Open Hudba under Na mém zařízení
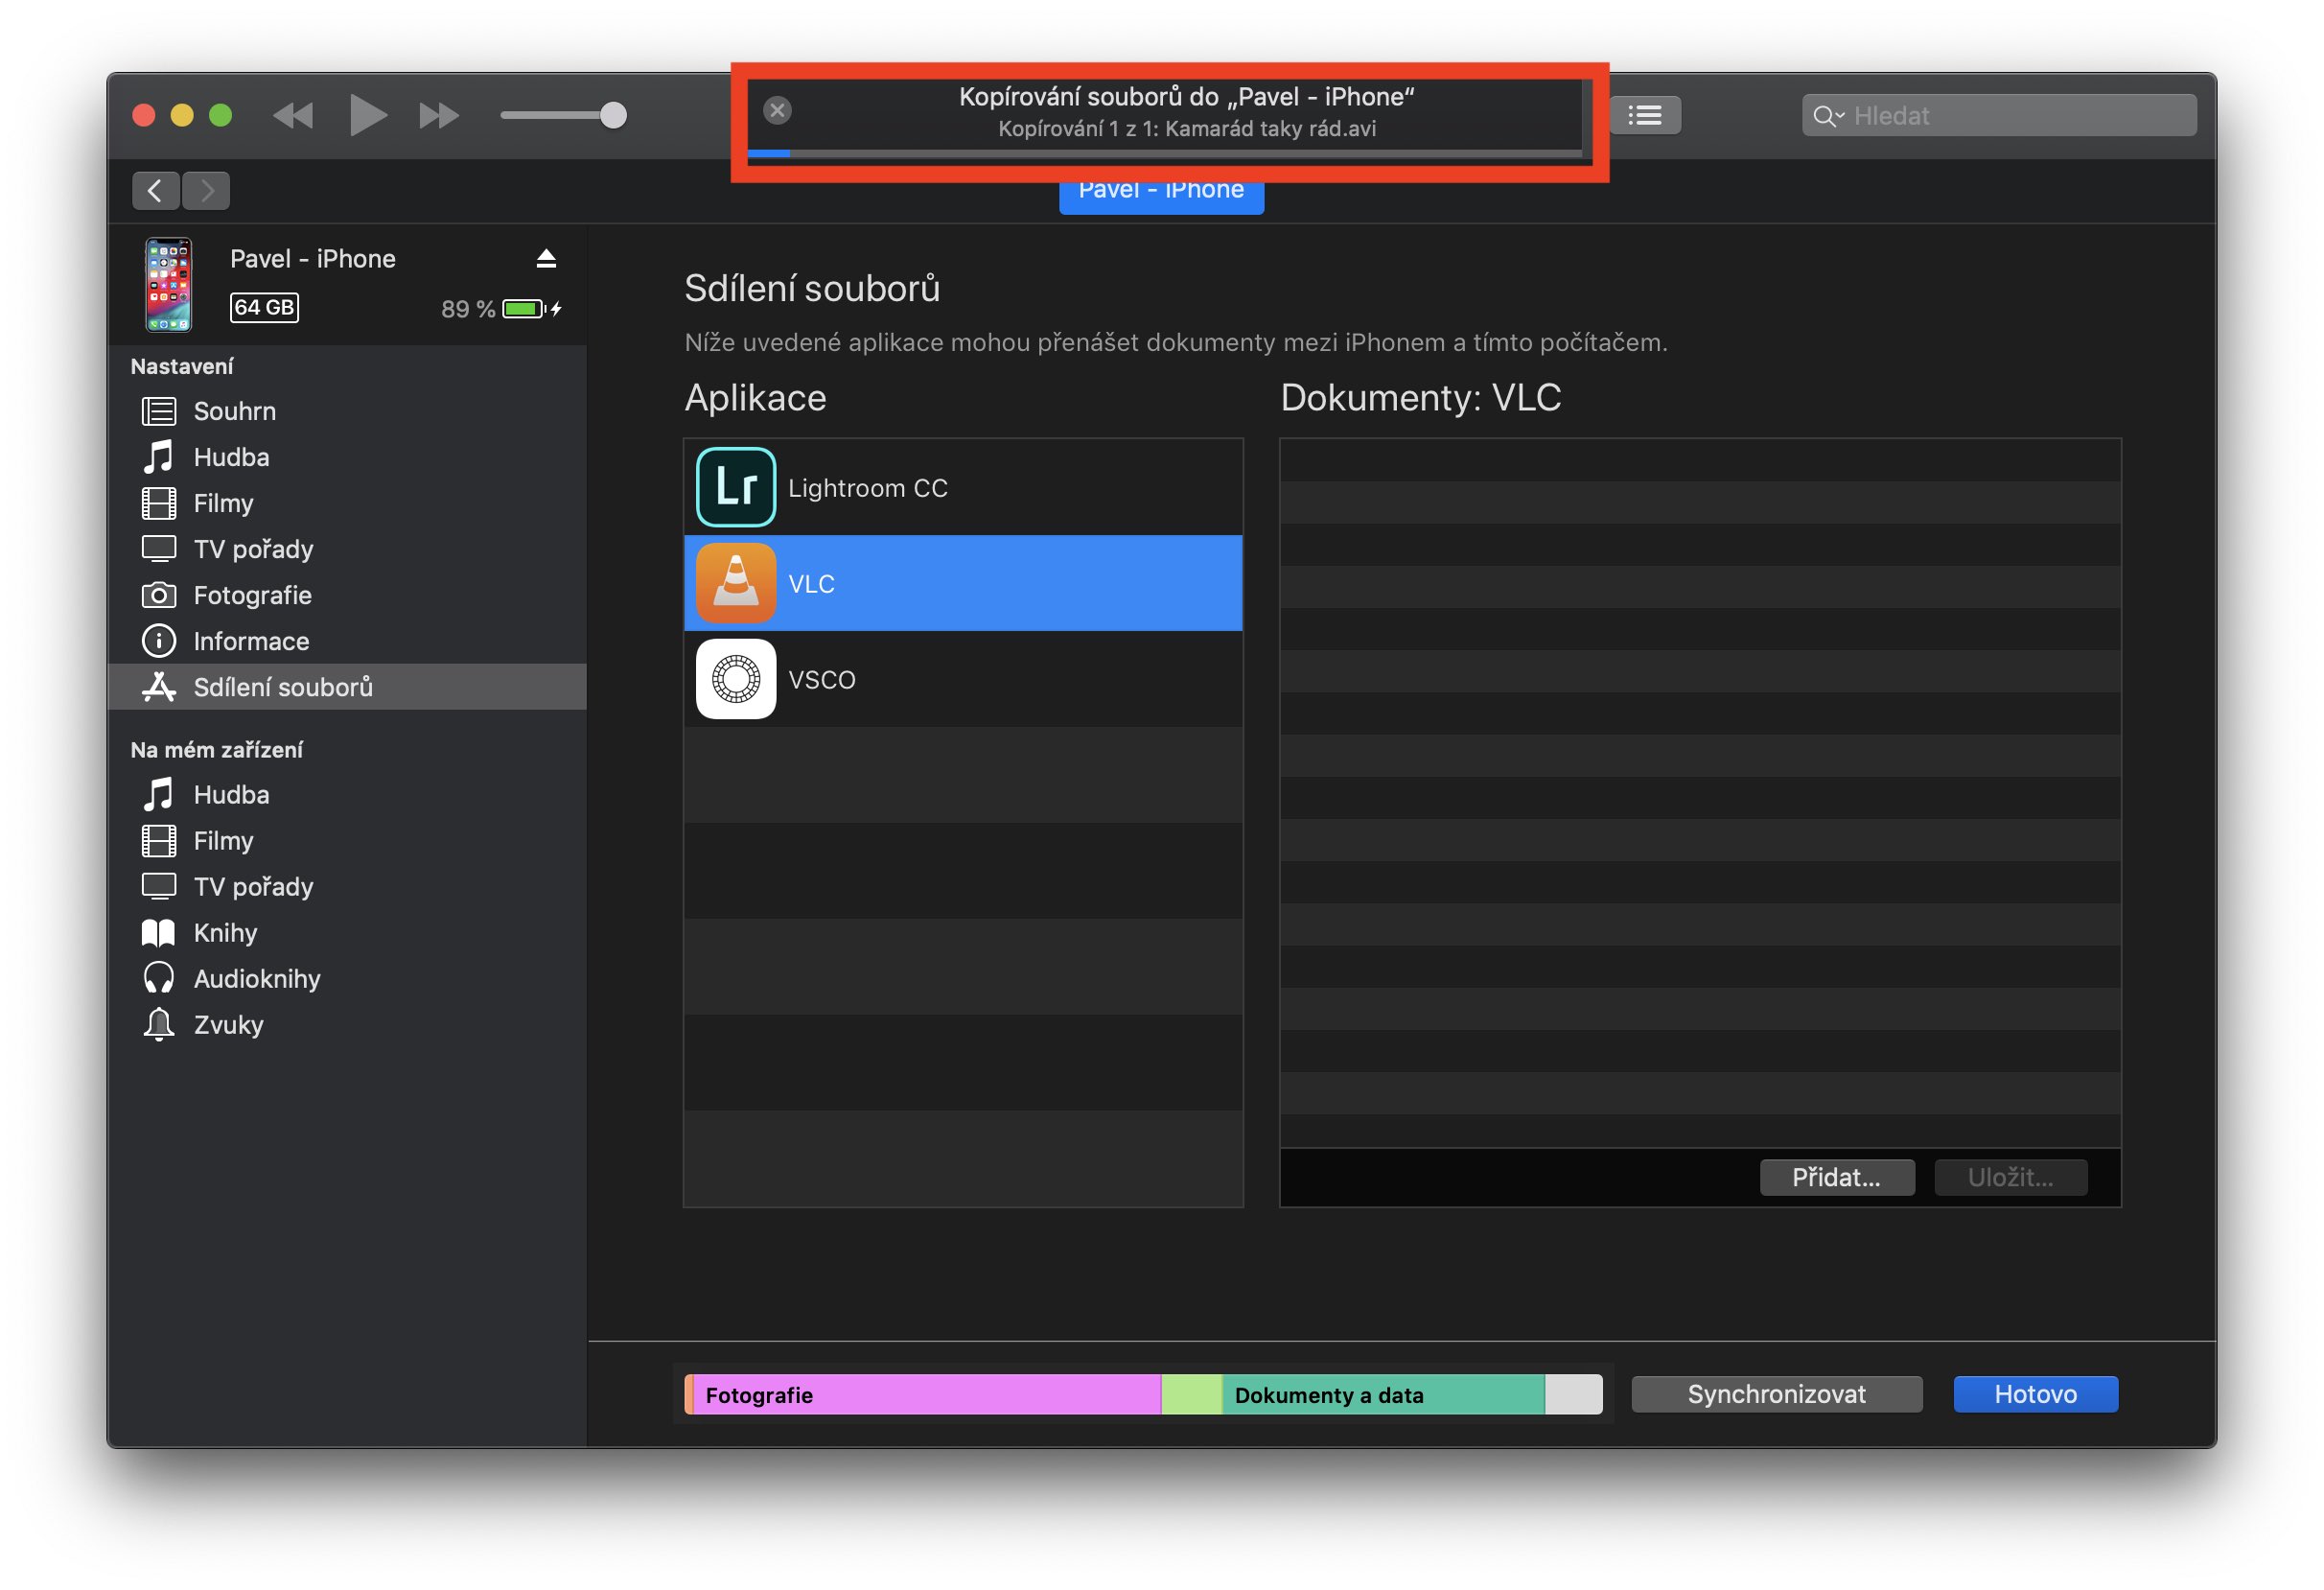Viewport: 2324px width, 1590px height. click(347, 795)
